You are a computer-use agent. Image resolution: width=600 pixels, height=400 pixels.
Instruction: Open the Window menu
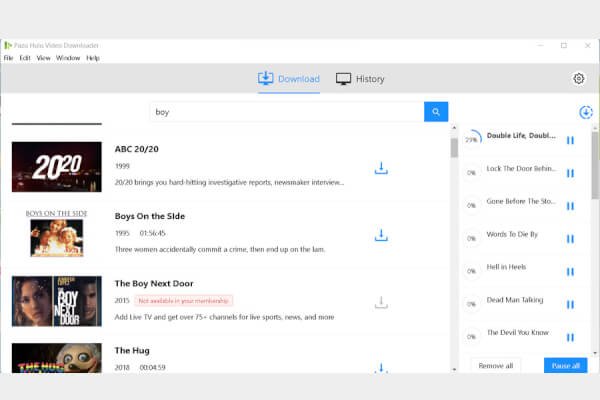pyautogui.click(x=68, y=58)
